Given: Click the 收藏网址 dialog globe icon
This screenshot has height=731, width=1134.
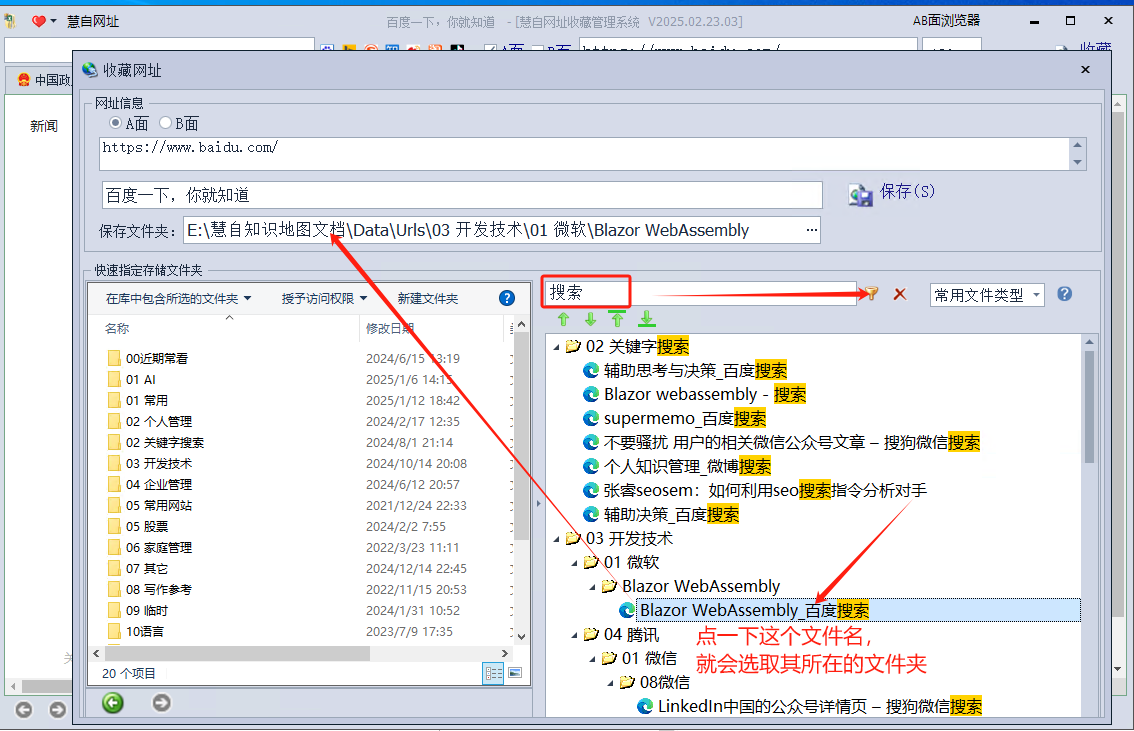Looking at the screenshot, I should click(x=90, y=69).
